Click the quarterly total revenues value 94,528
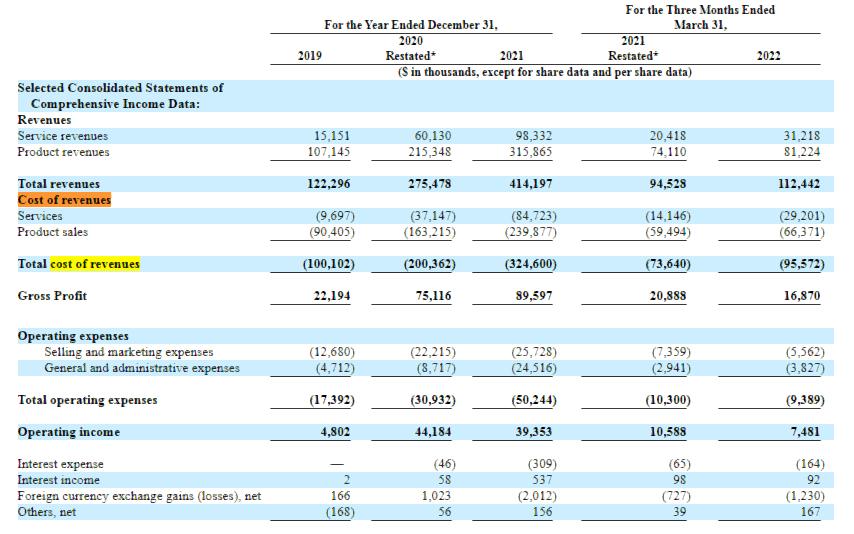This screenshot has width=854, height=534. point(668,184)
